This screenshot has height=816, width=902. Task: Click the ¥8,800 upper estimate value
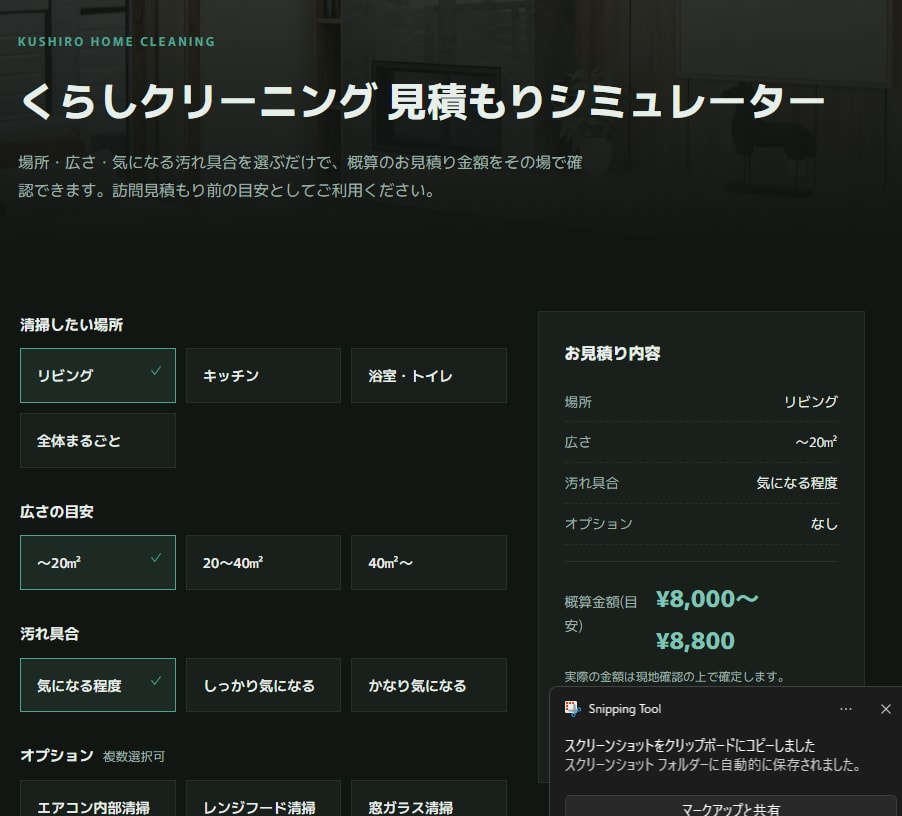695,641
